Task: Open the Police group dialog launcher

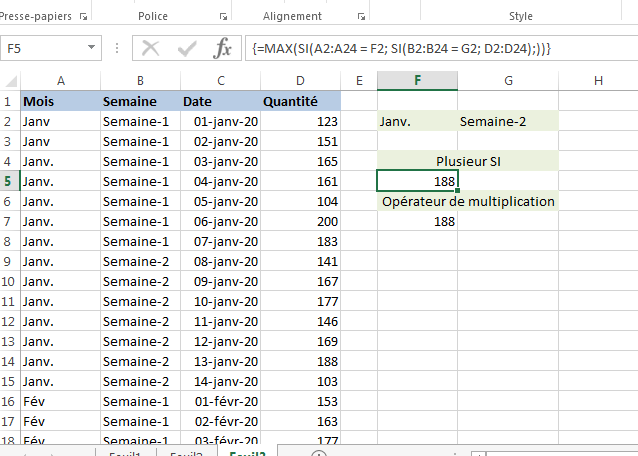Action: (221, 18)
